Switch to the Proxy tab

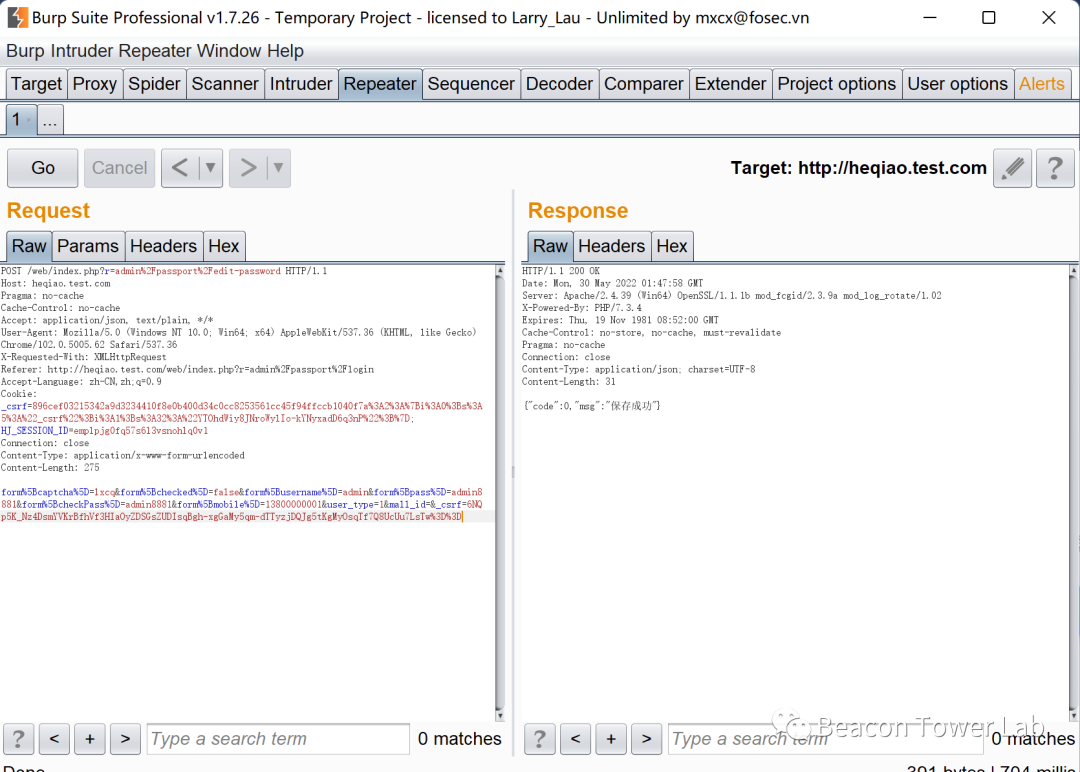pos(94,84)
